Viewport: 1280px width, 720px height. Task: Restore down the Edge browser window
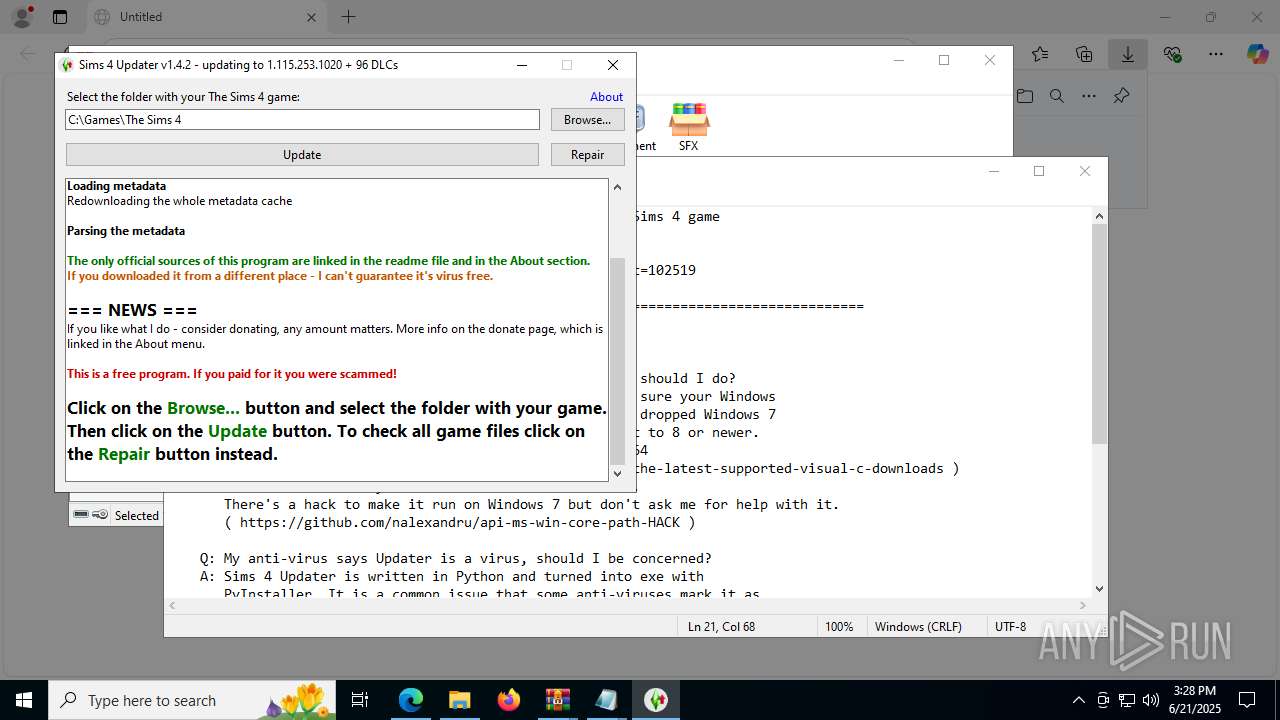click(1211, 17)
